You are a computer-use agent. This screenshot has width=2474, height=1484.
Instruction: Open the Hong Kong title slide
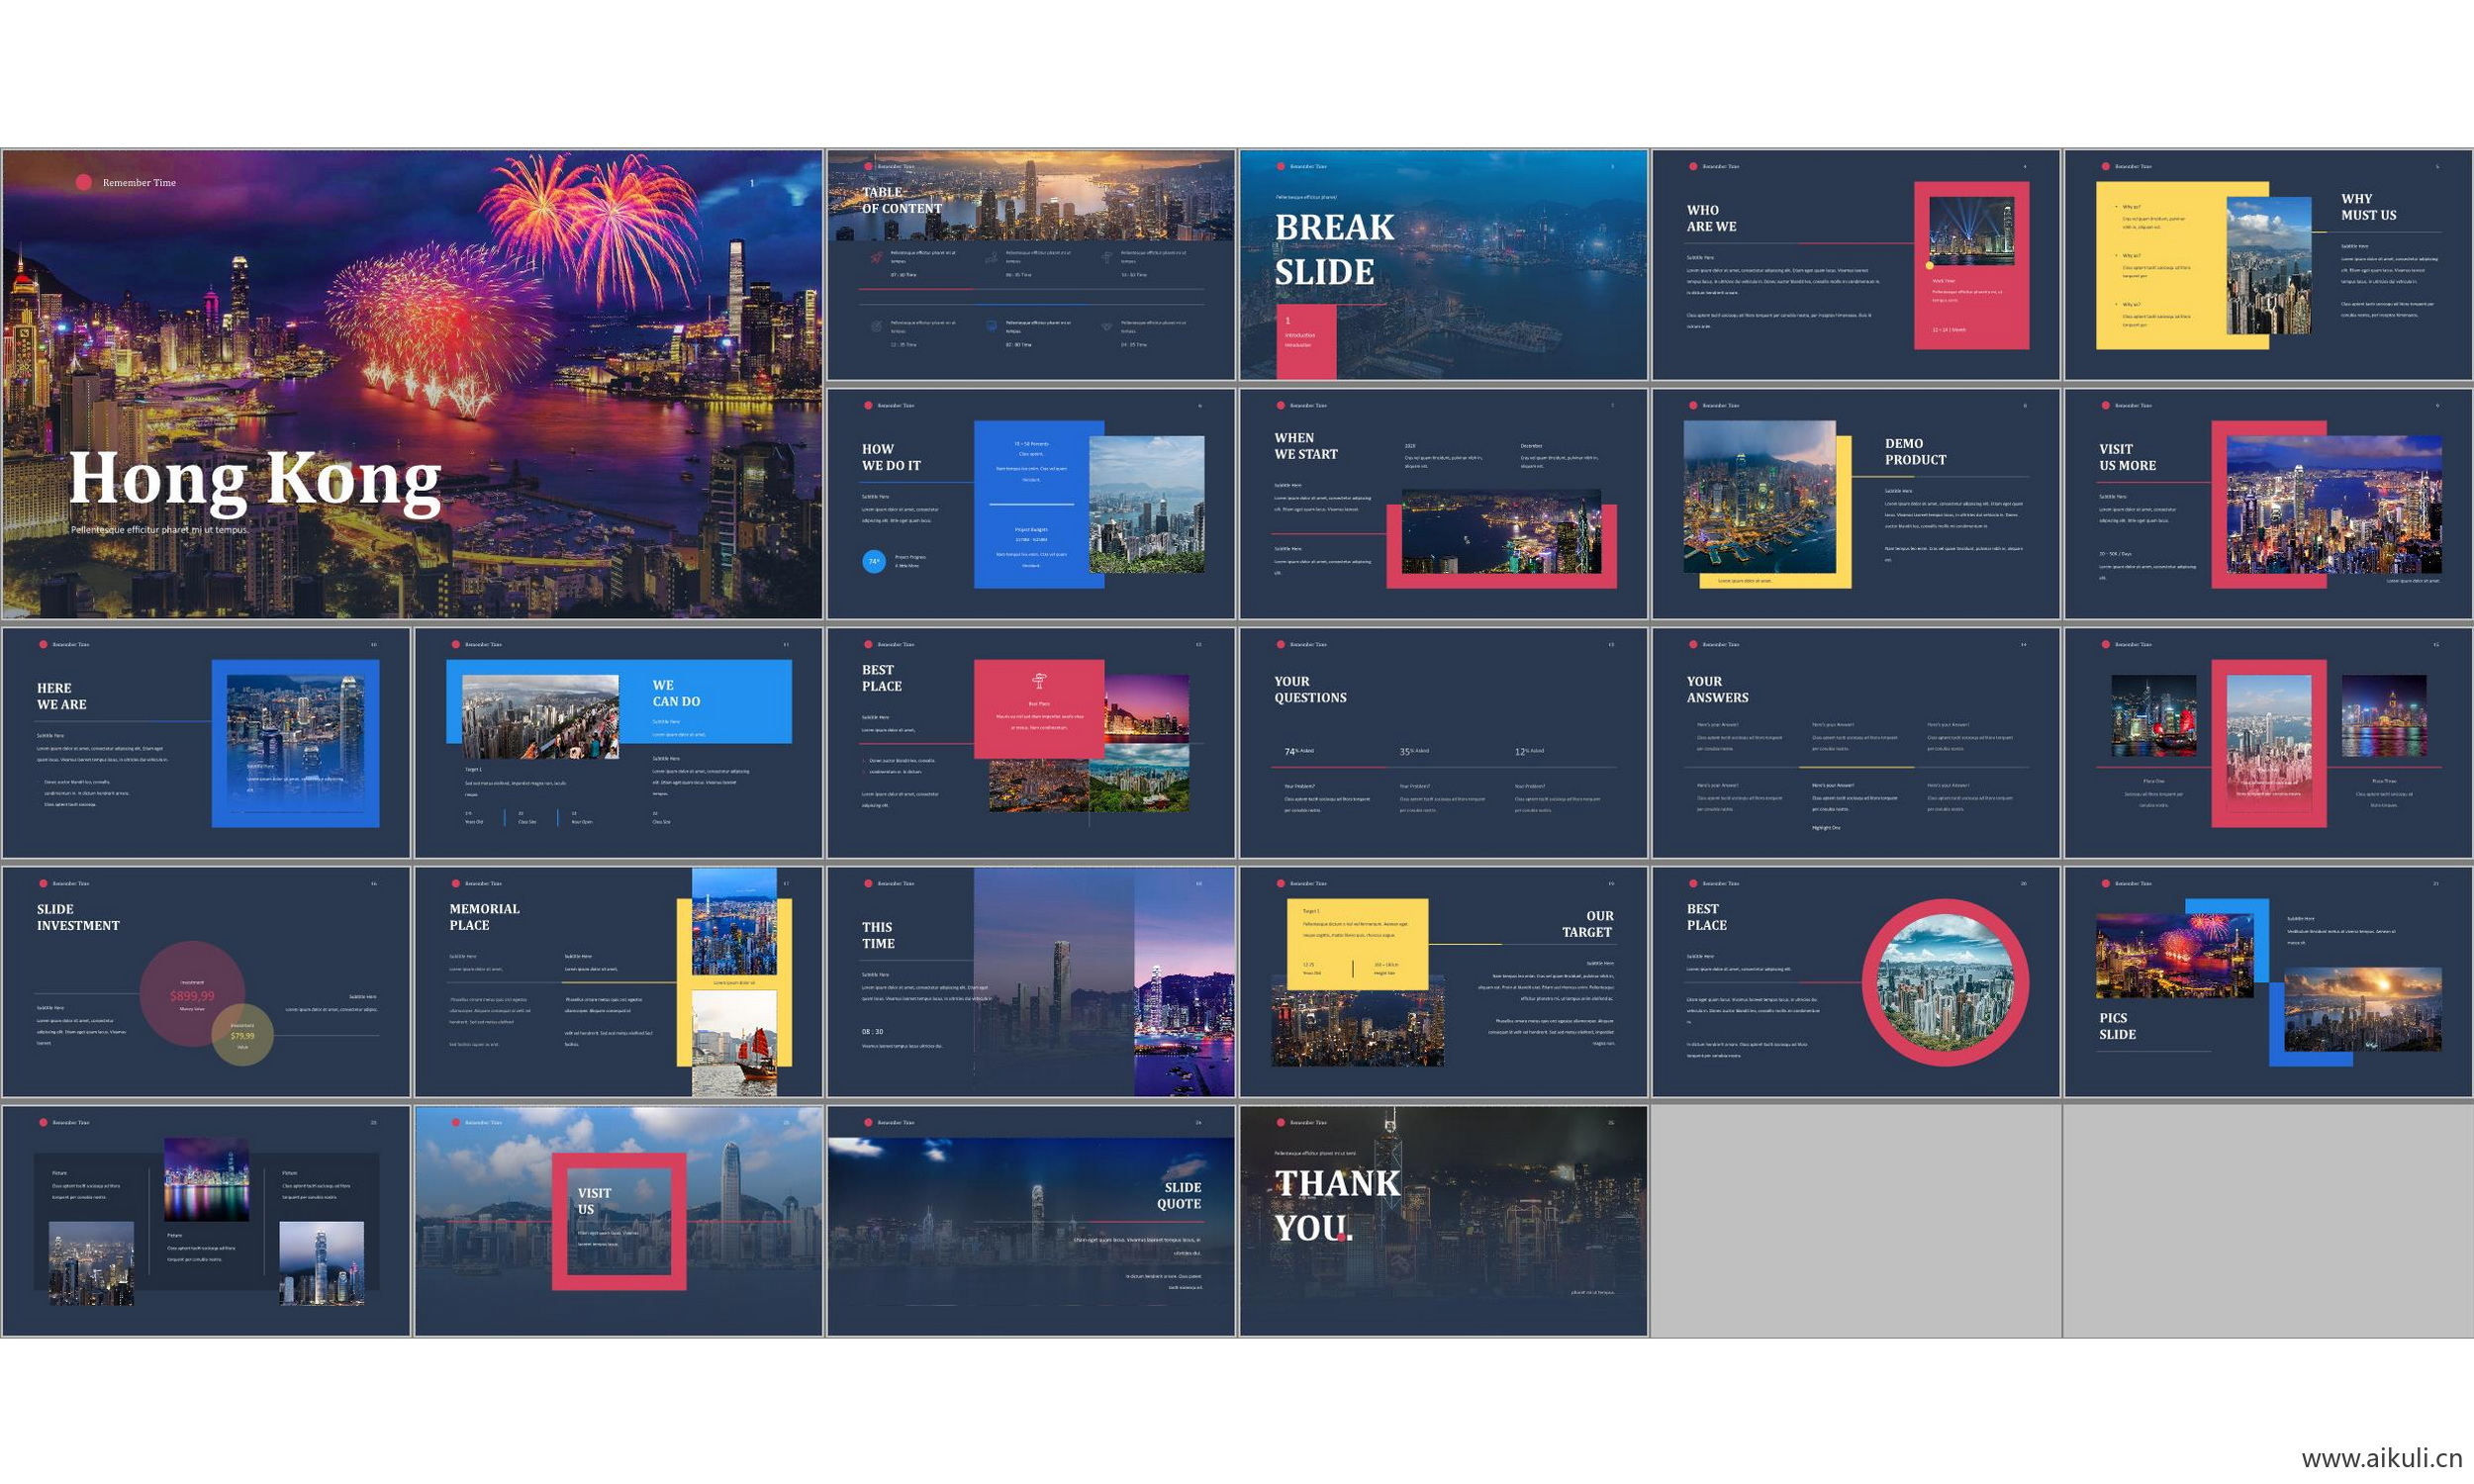pos(412,384)
